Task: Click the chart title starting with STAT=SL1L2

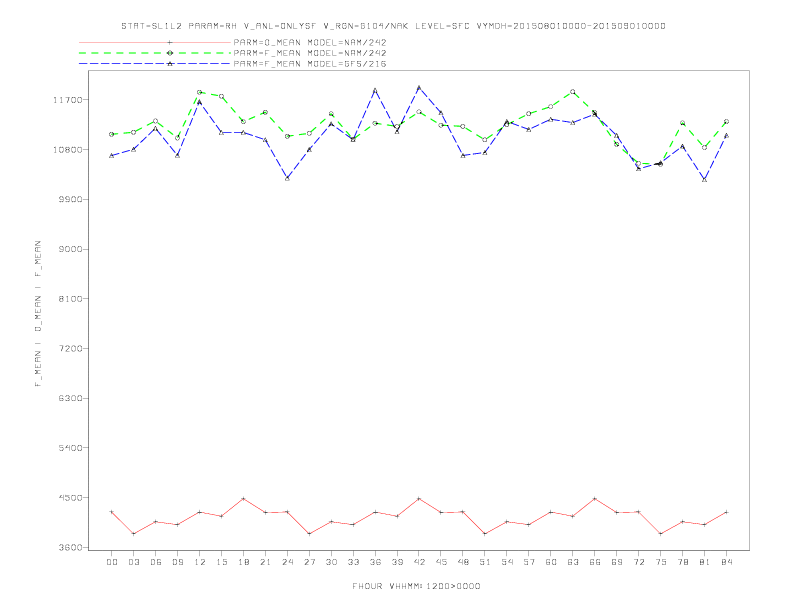Action: 393,26
